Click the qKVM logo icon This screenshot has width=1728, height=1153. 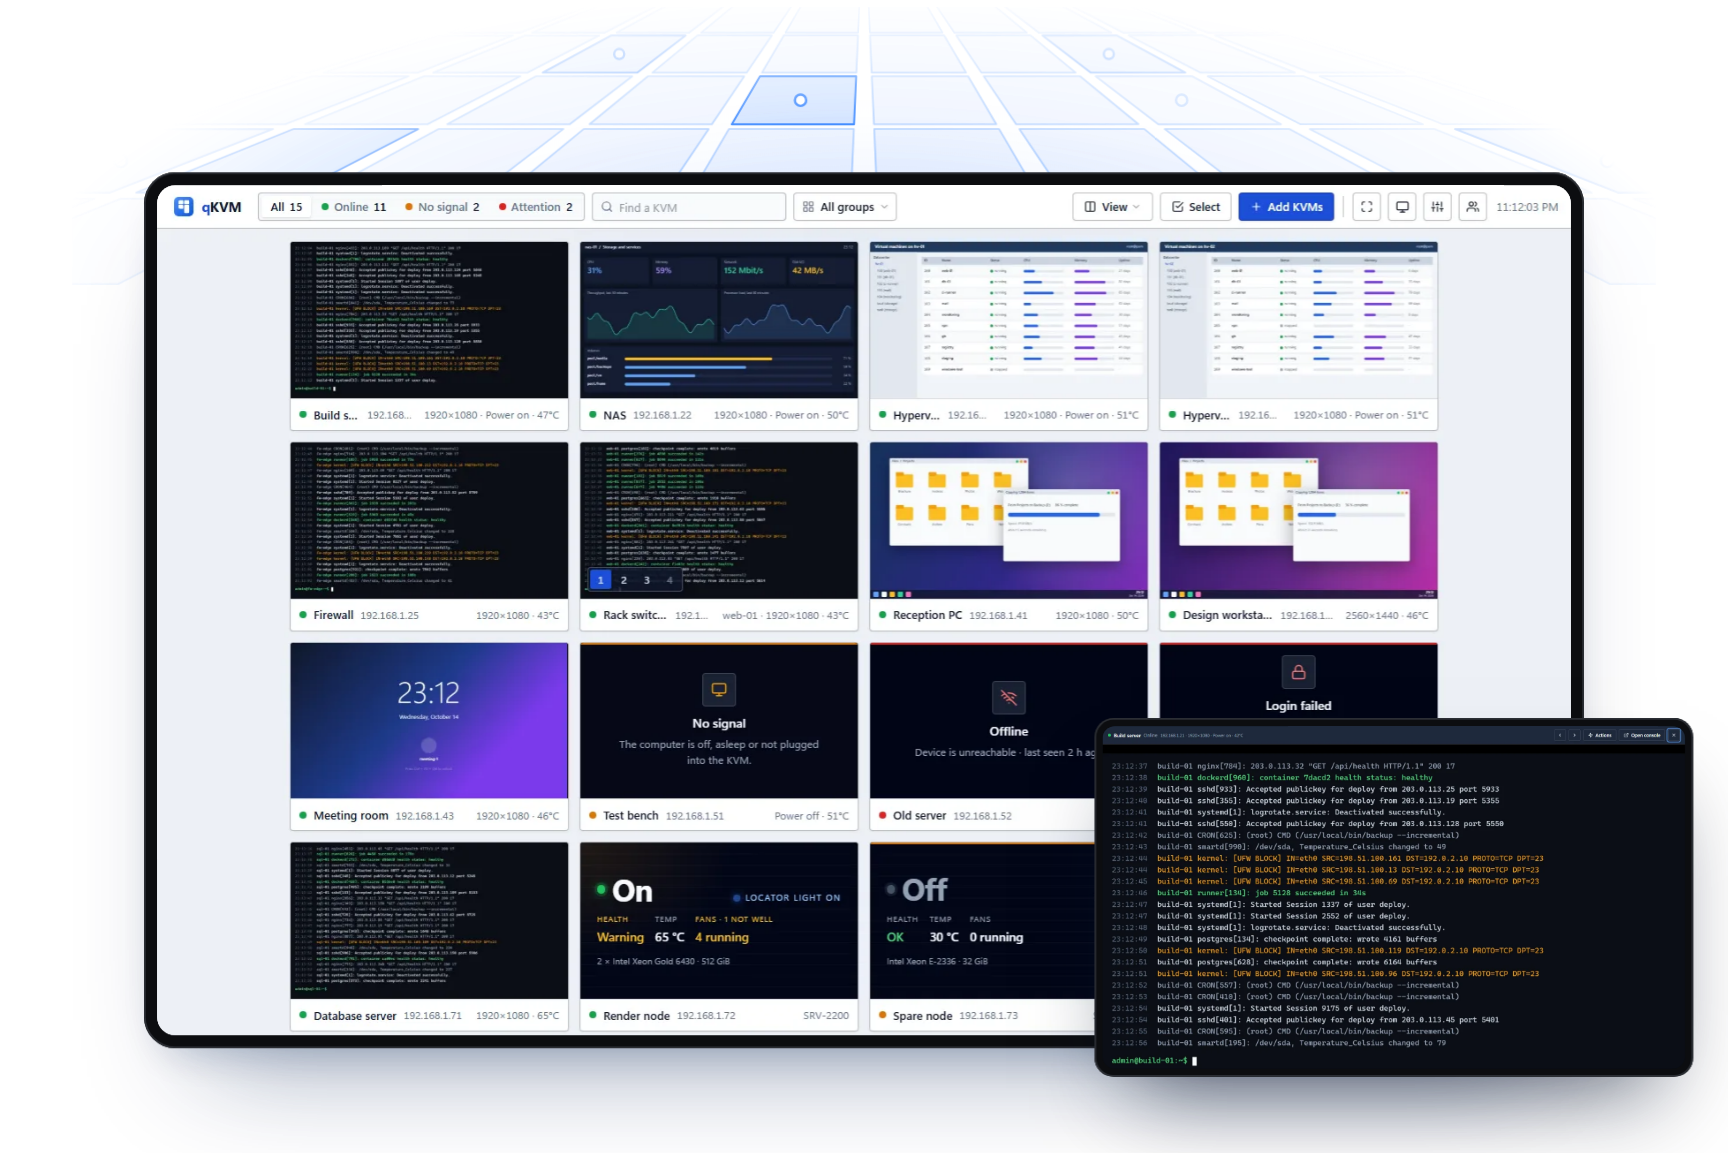[184, 207]
